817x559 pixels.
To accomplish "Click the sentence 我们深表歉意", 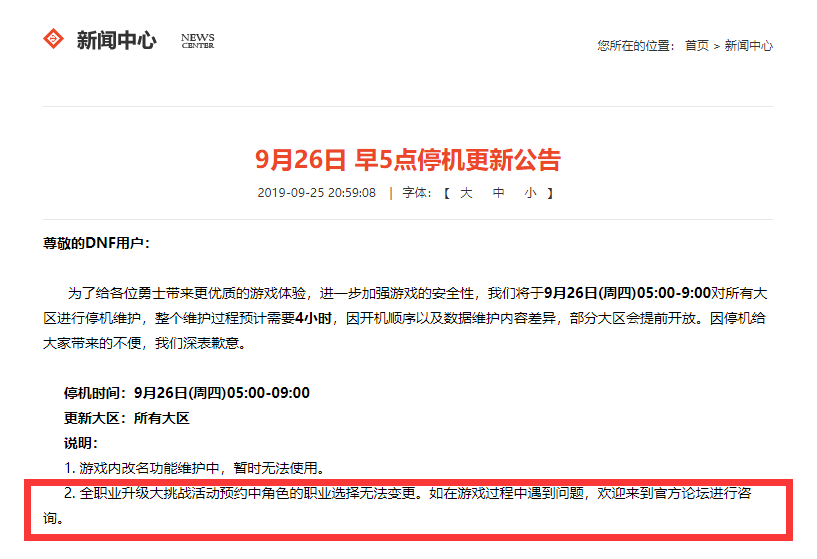I will click(x=200, y=343).
